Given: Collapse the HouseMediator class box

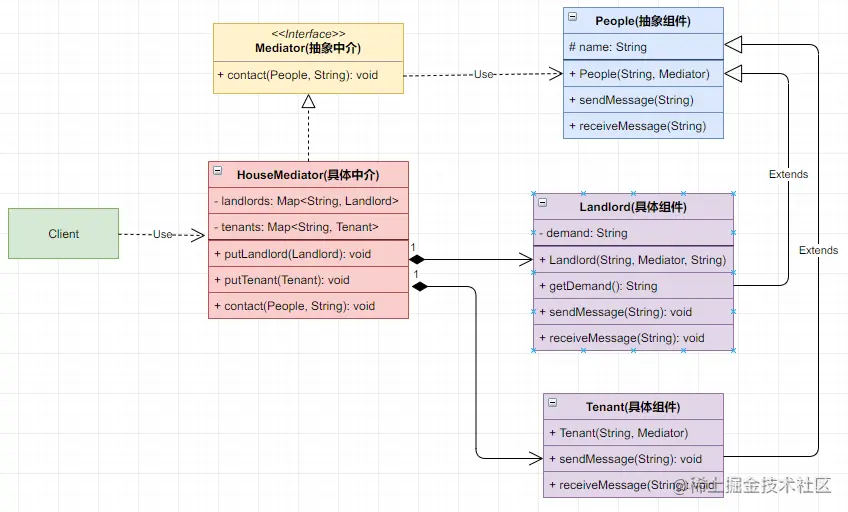Looking at the screenshot, I should pos(217,170).
